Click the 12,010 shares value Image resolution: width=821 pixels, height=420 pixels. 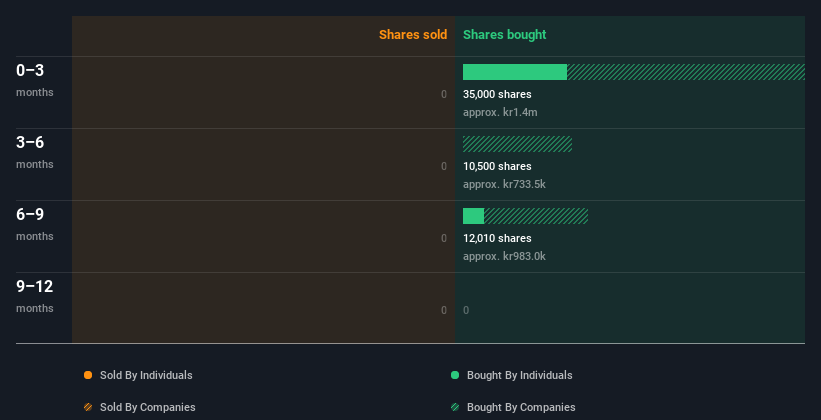point(497,238)
